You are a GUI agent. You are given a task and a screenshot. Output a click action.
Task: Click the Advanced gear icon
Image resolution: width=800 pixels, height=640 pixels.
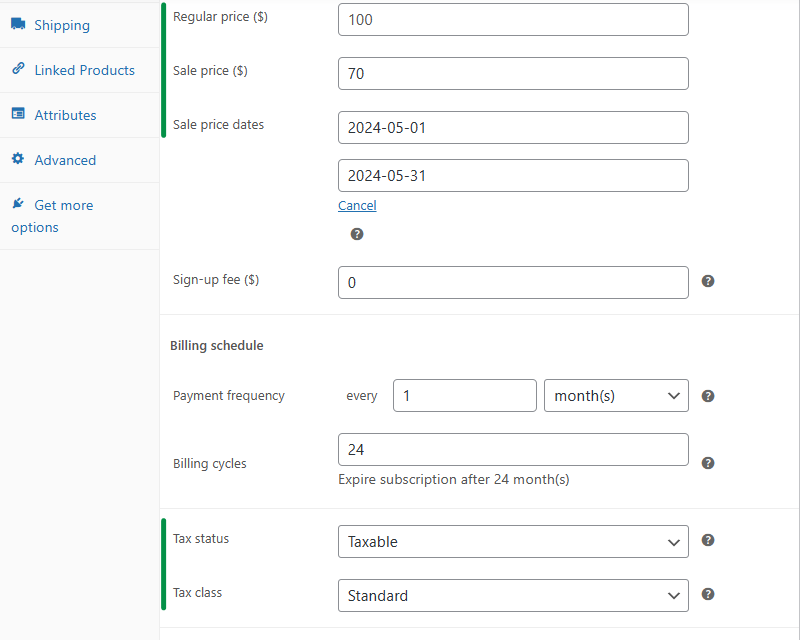[18, 159]
